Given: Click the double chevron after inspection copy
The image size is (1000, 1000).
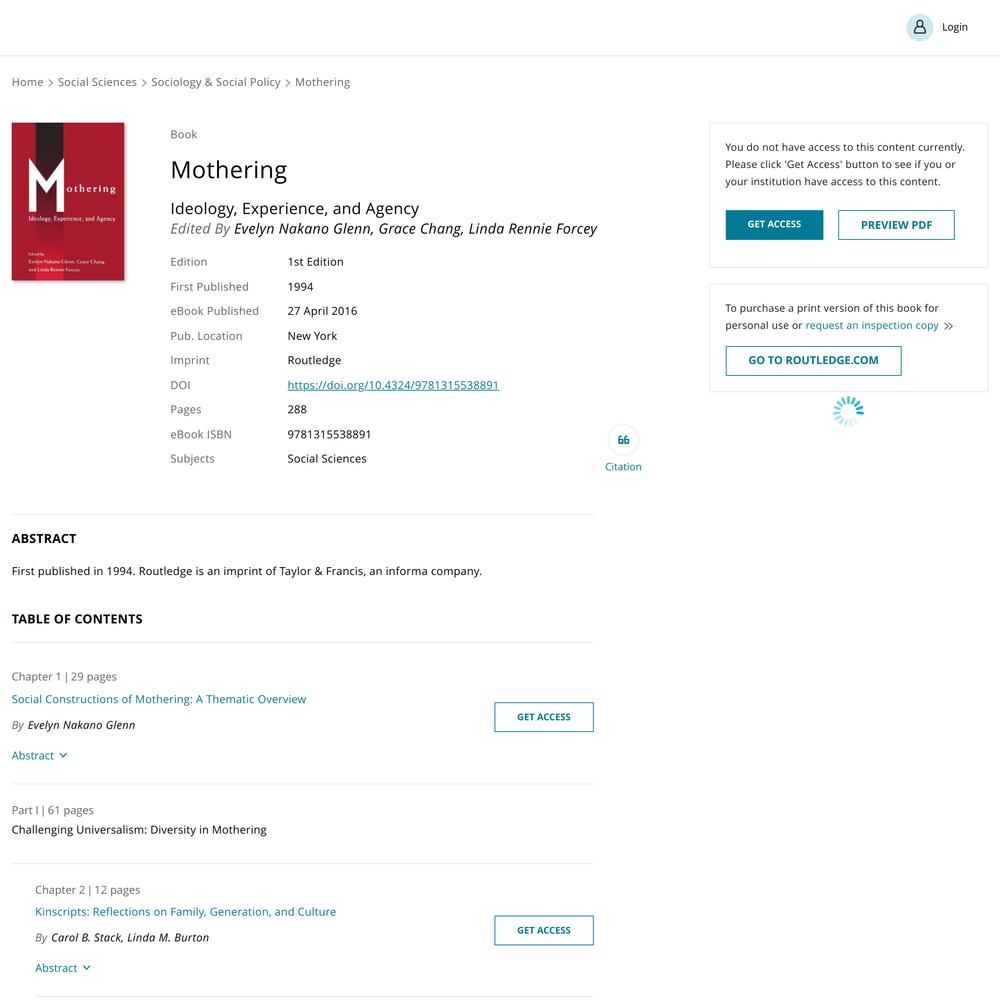Looking at the screenshot, I should [x=948, y=326].
